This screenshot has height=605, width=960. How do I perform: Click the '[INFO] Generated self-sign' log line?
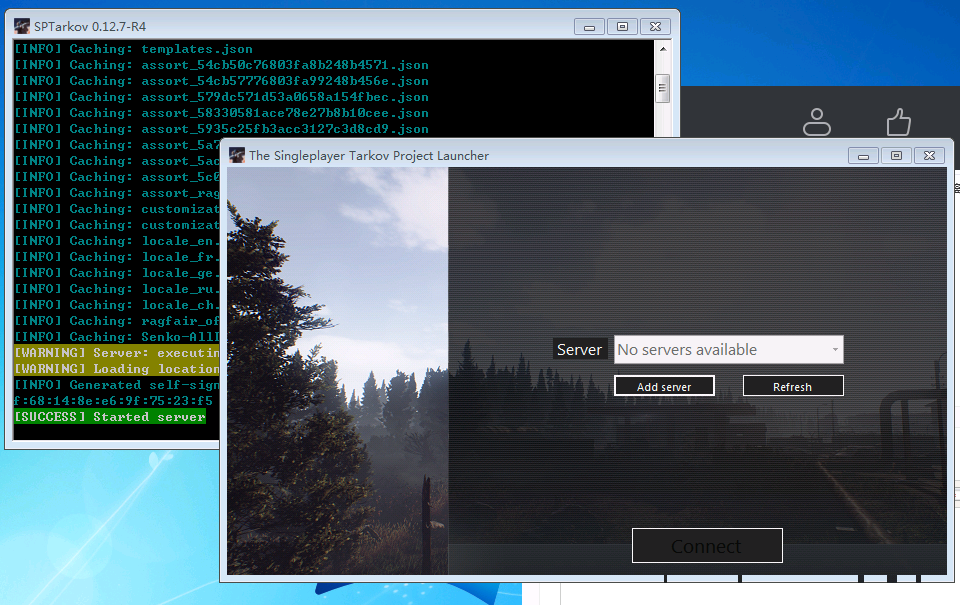(116, 385)
